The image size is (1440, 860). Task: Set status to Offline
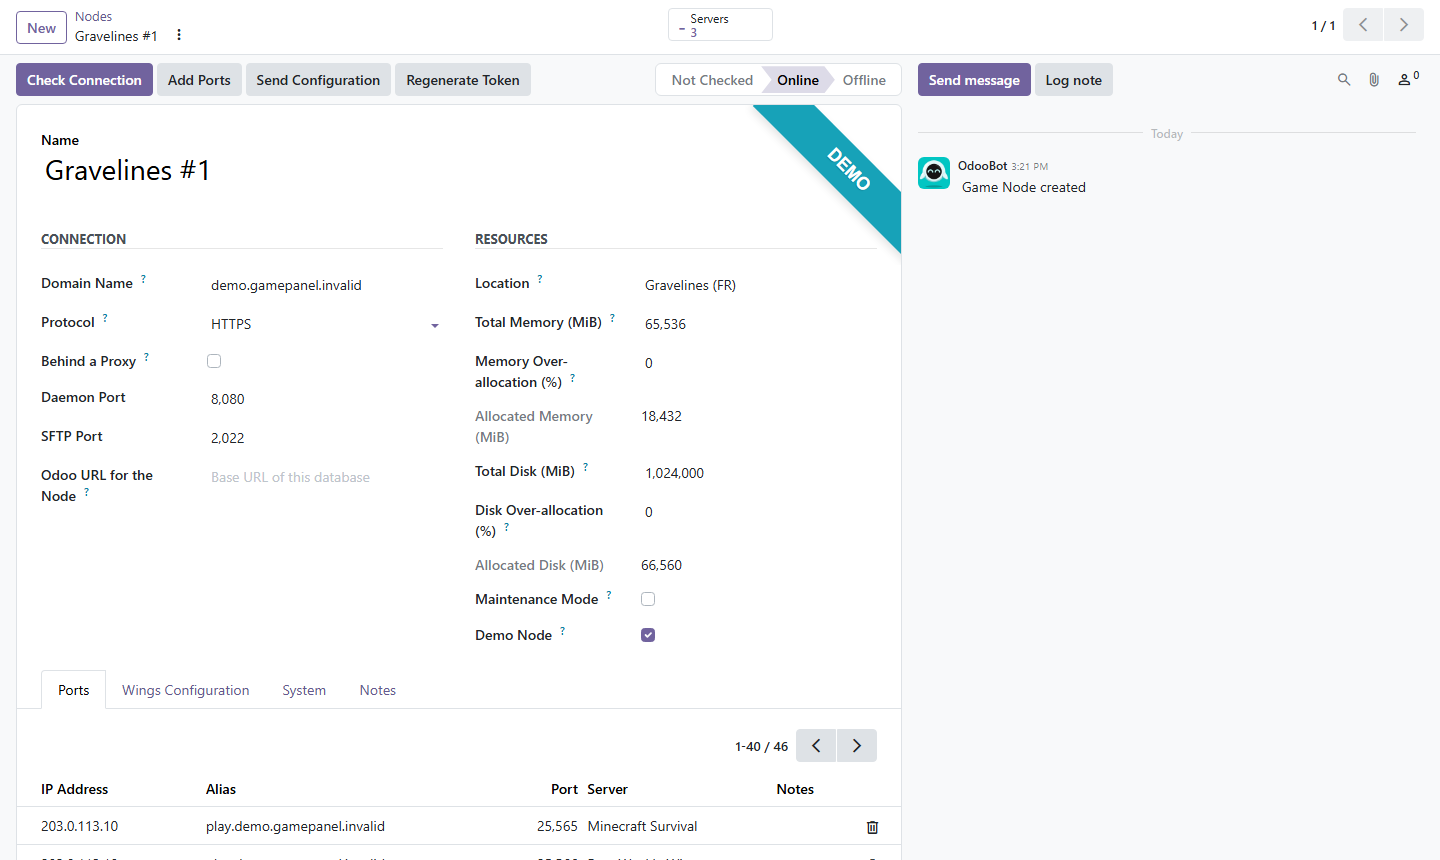pyautogui.click(x=864, y=80)
